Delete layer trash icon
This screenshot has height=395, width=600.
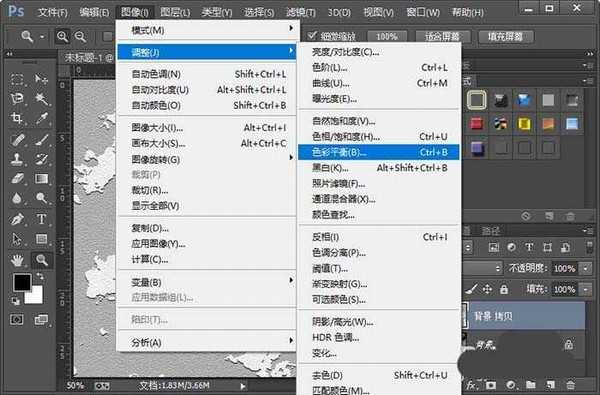click(x=571, y=384)
